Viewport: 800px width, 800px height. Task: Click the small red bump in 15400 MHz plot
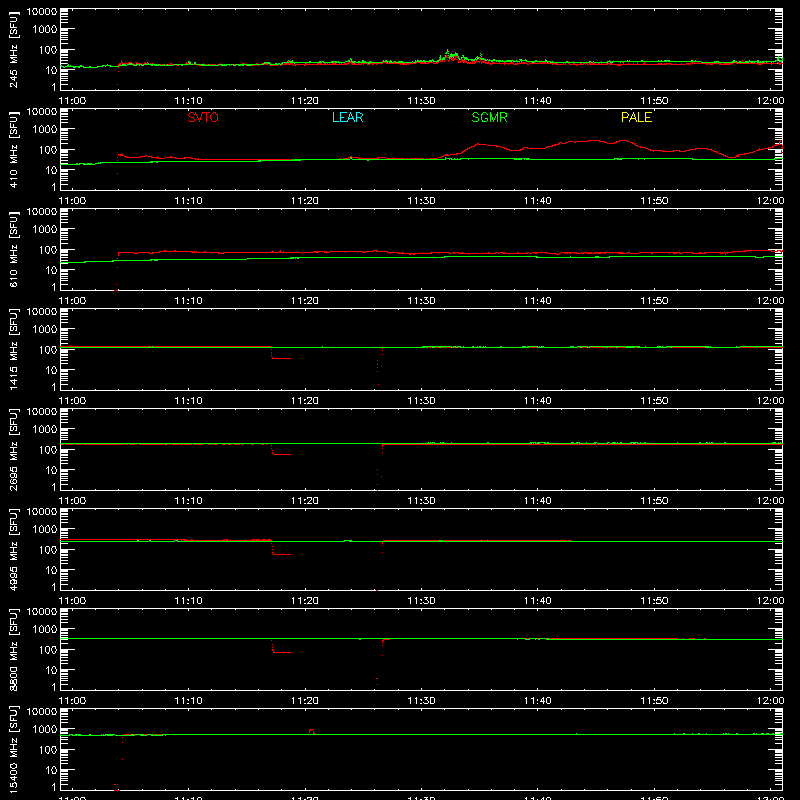pos(312,732)
